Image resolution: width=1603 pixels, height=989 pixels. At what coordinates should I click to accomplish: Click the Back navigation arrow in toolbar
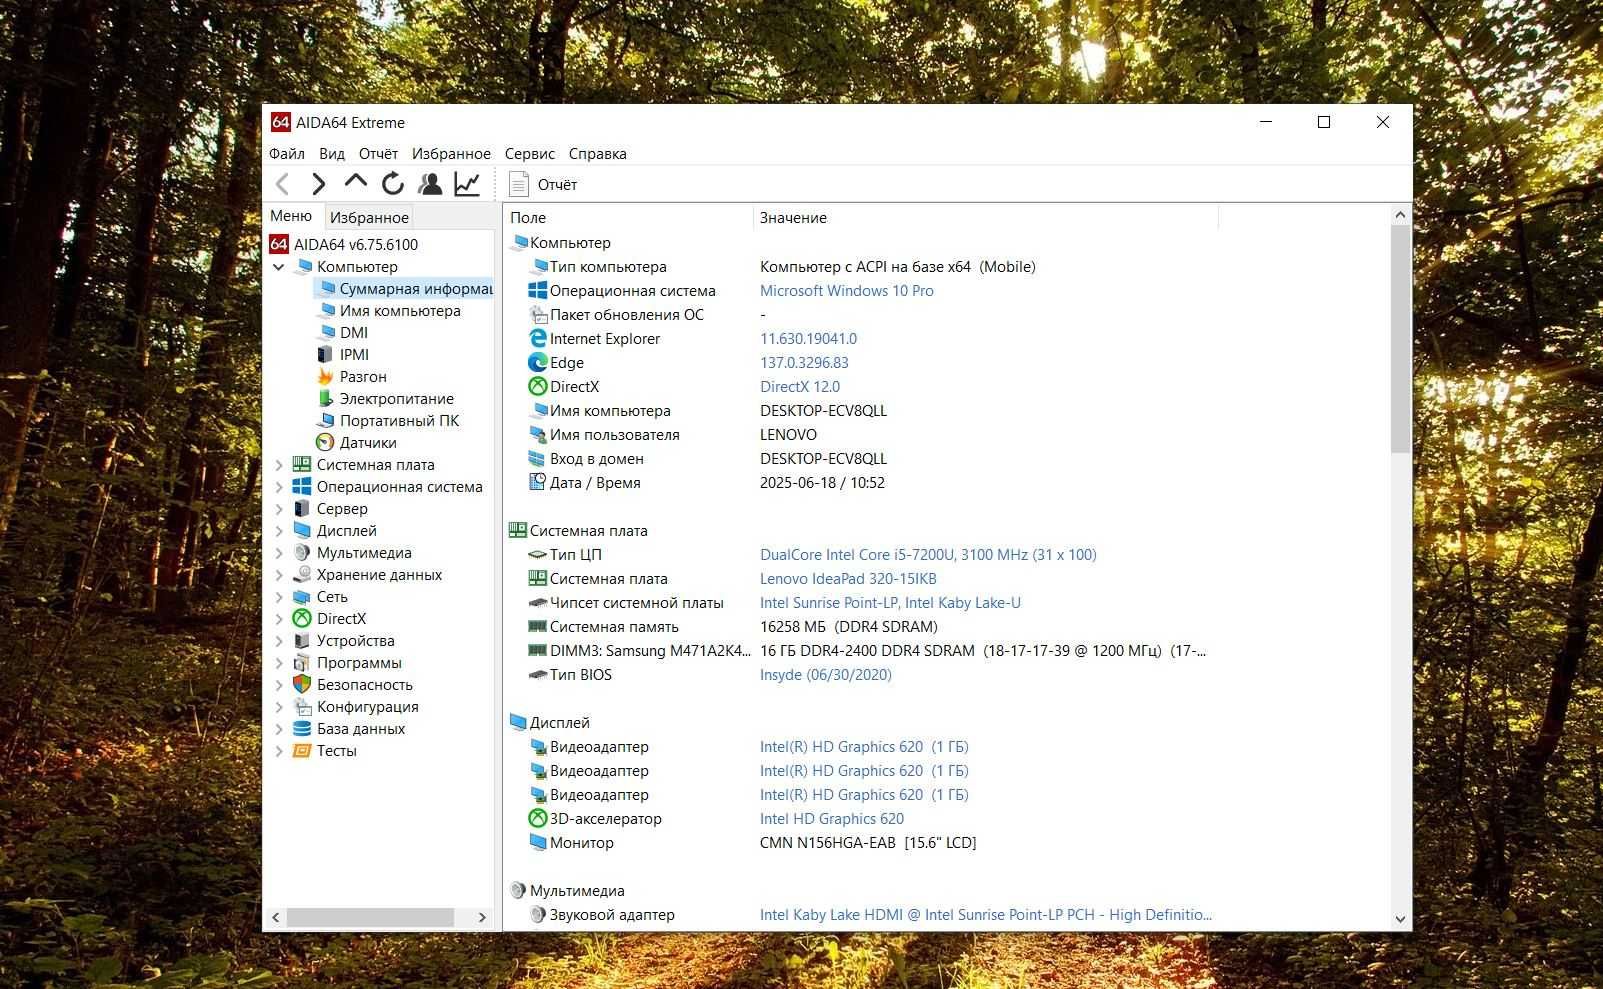(282, 184)
